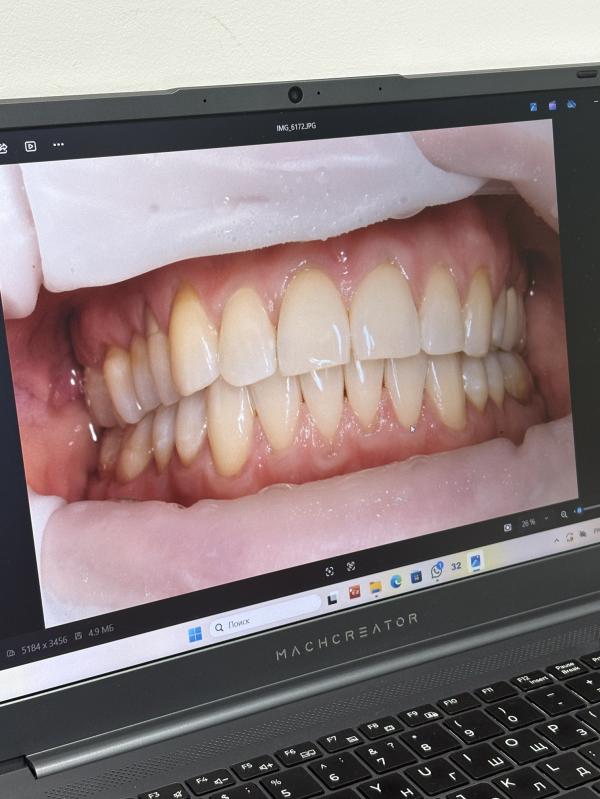Click the zoom magnifier icon
This screenshot has width=600, height=799.
pos(564,514)
